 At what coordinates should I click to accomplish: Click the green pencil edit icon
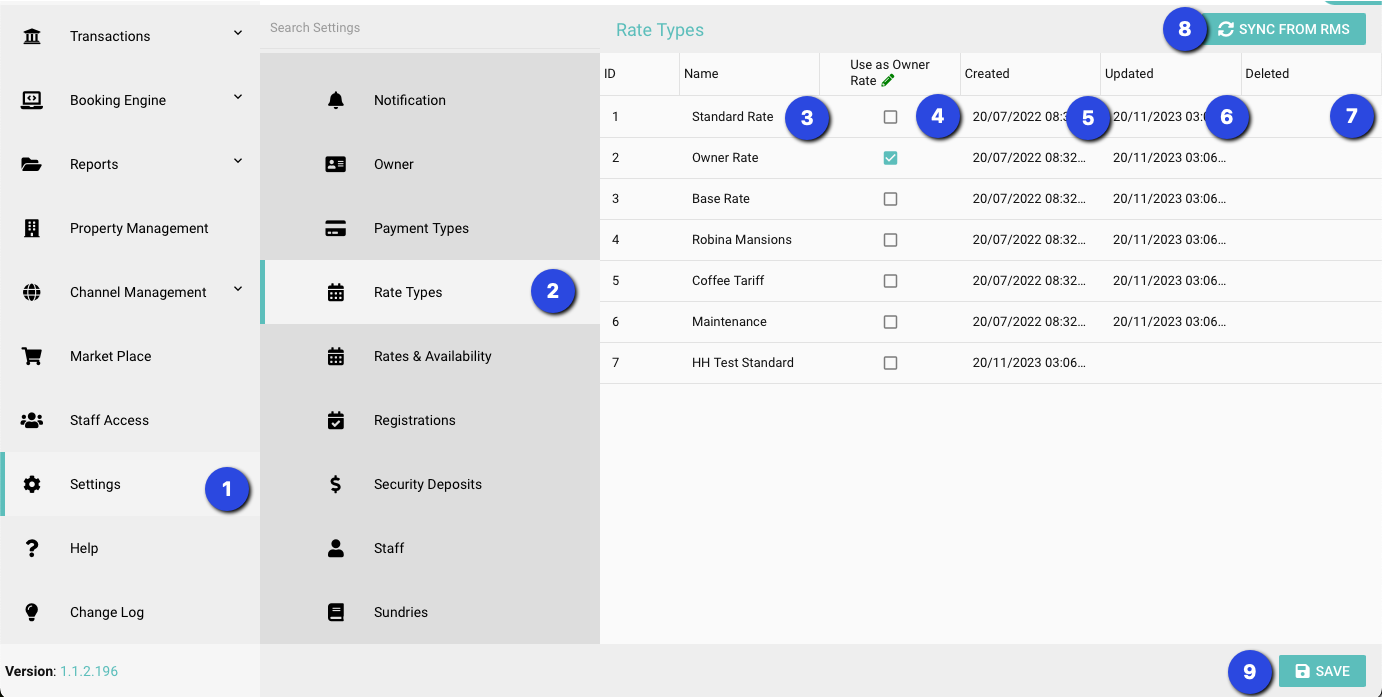(x=888, y=81)
